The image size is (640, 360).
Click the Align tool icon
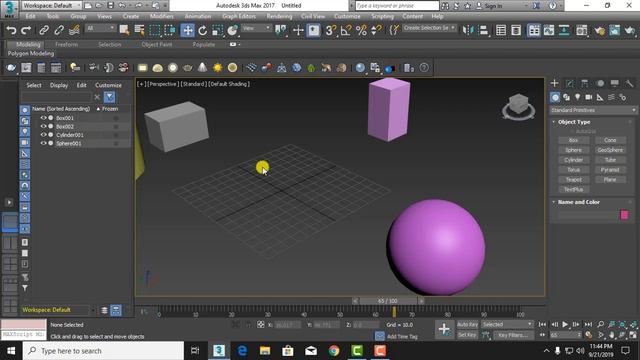click(x=484, y=30)
